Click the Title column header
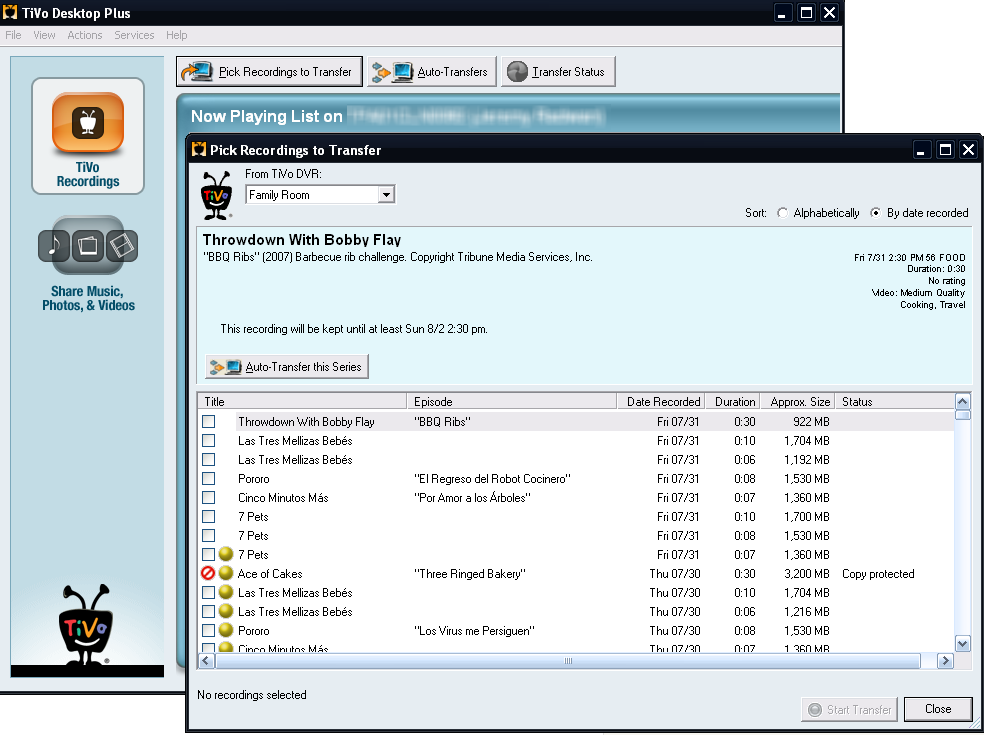987x735 pixels. click(x=302, y=401)
